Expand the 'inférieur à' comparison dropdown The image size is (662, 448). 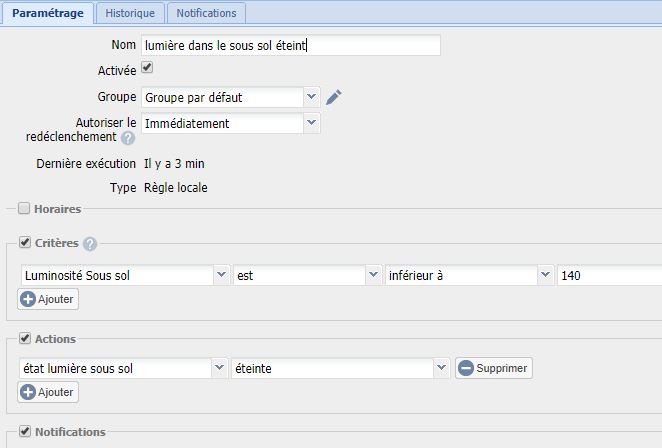(x=469, y=274)
